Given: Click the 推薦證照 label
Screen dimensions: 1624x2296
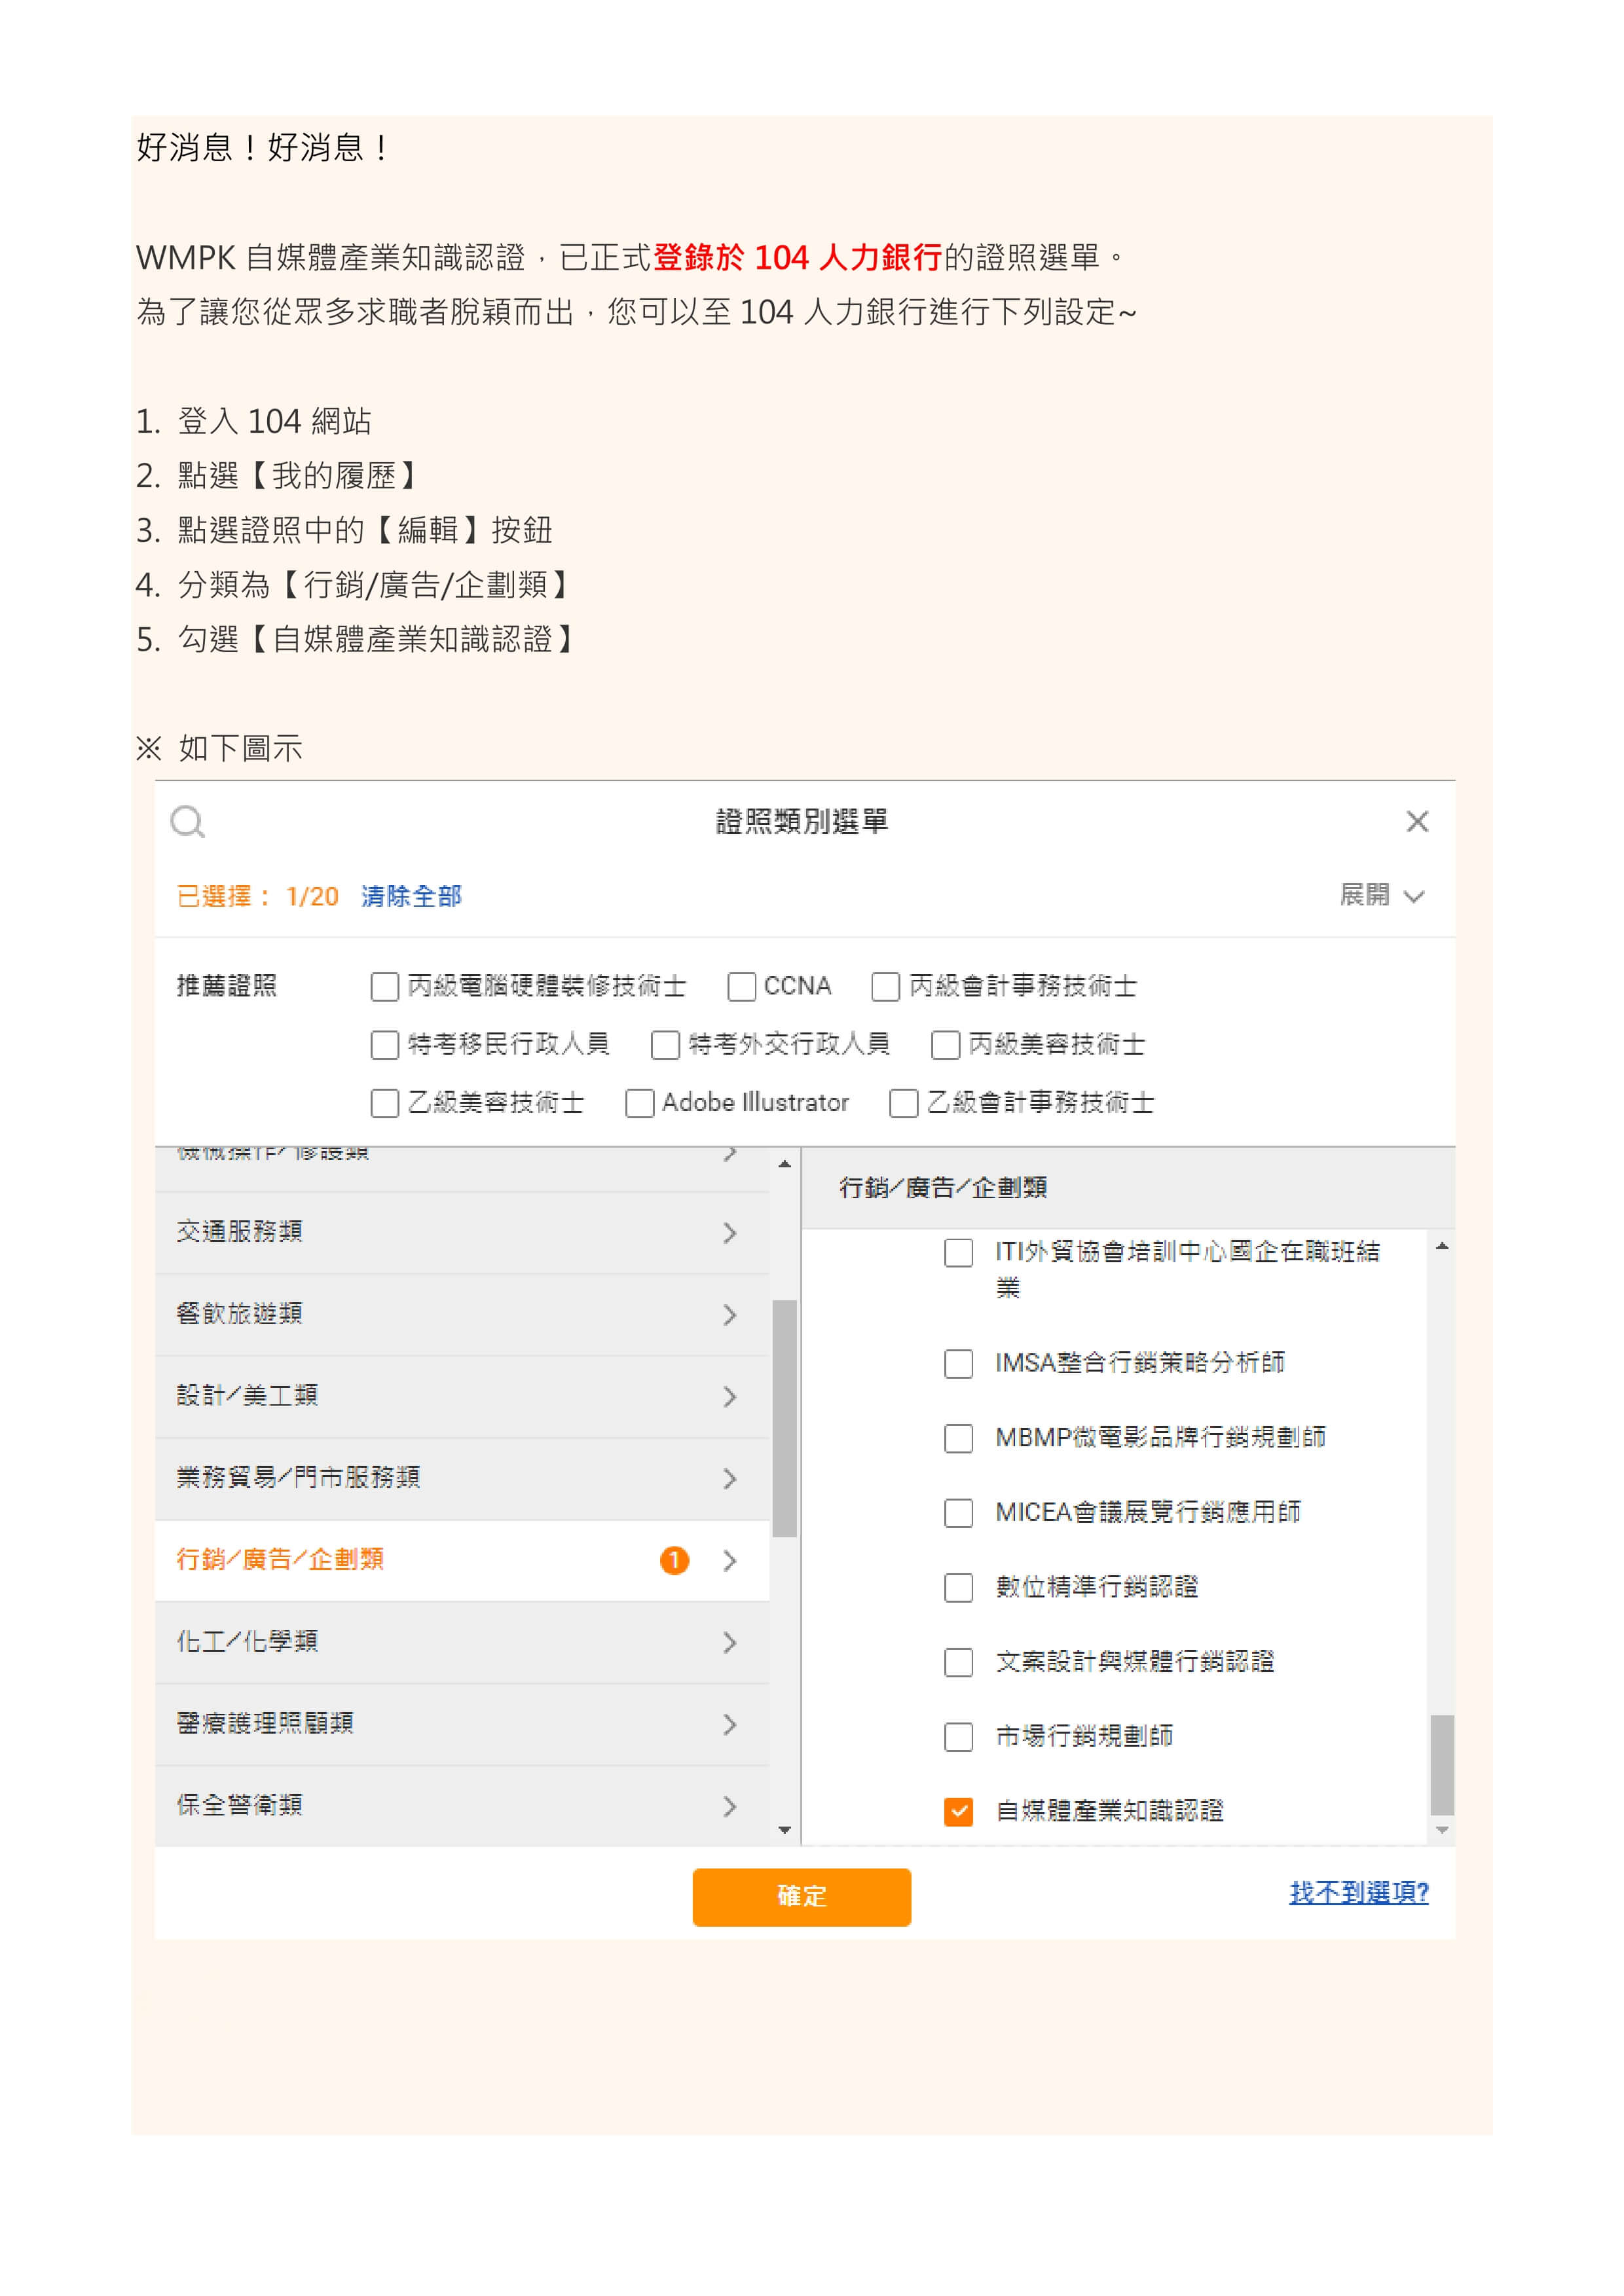Looking at the screenshot, I should (227, 986).
